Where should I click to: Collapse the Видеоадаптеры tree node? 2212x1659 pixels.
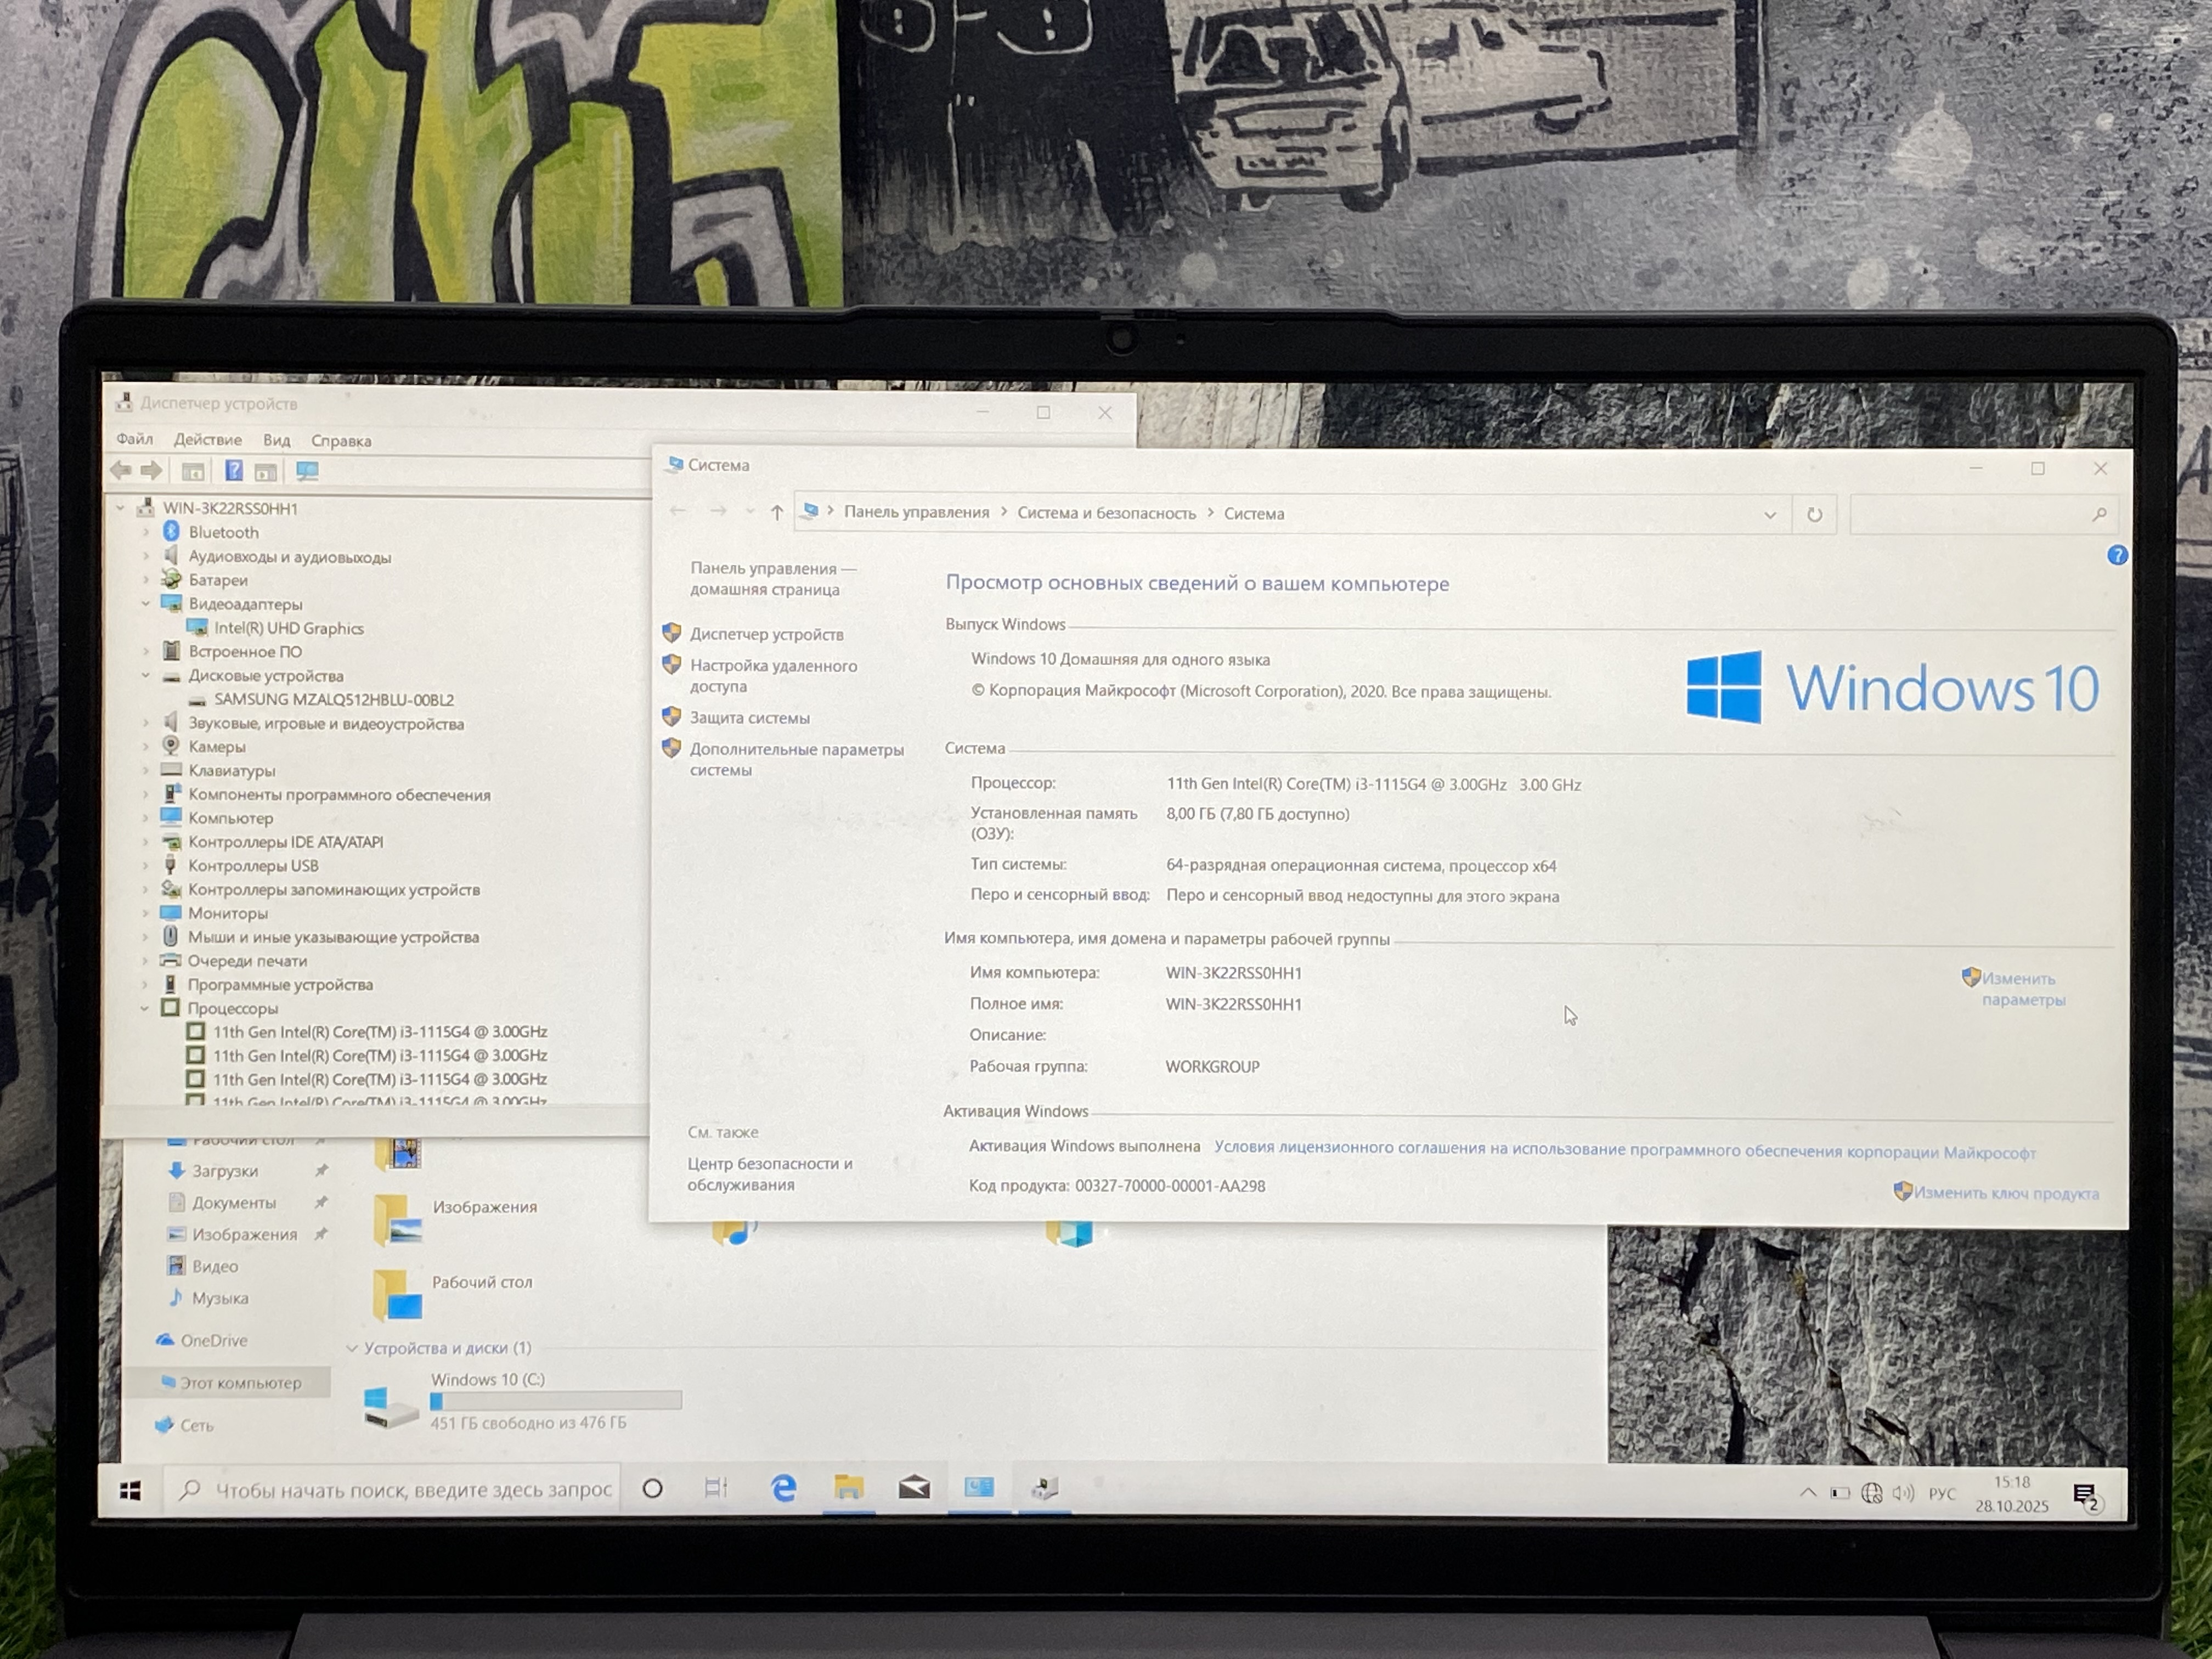point(146,603)
